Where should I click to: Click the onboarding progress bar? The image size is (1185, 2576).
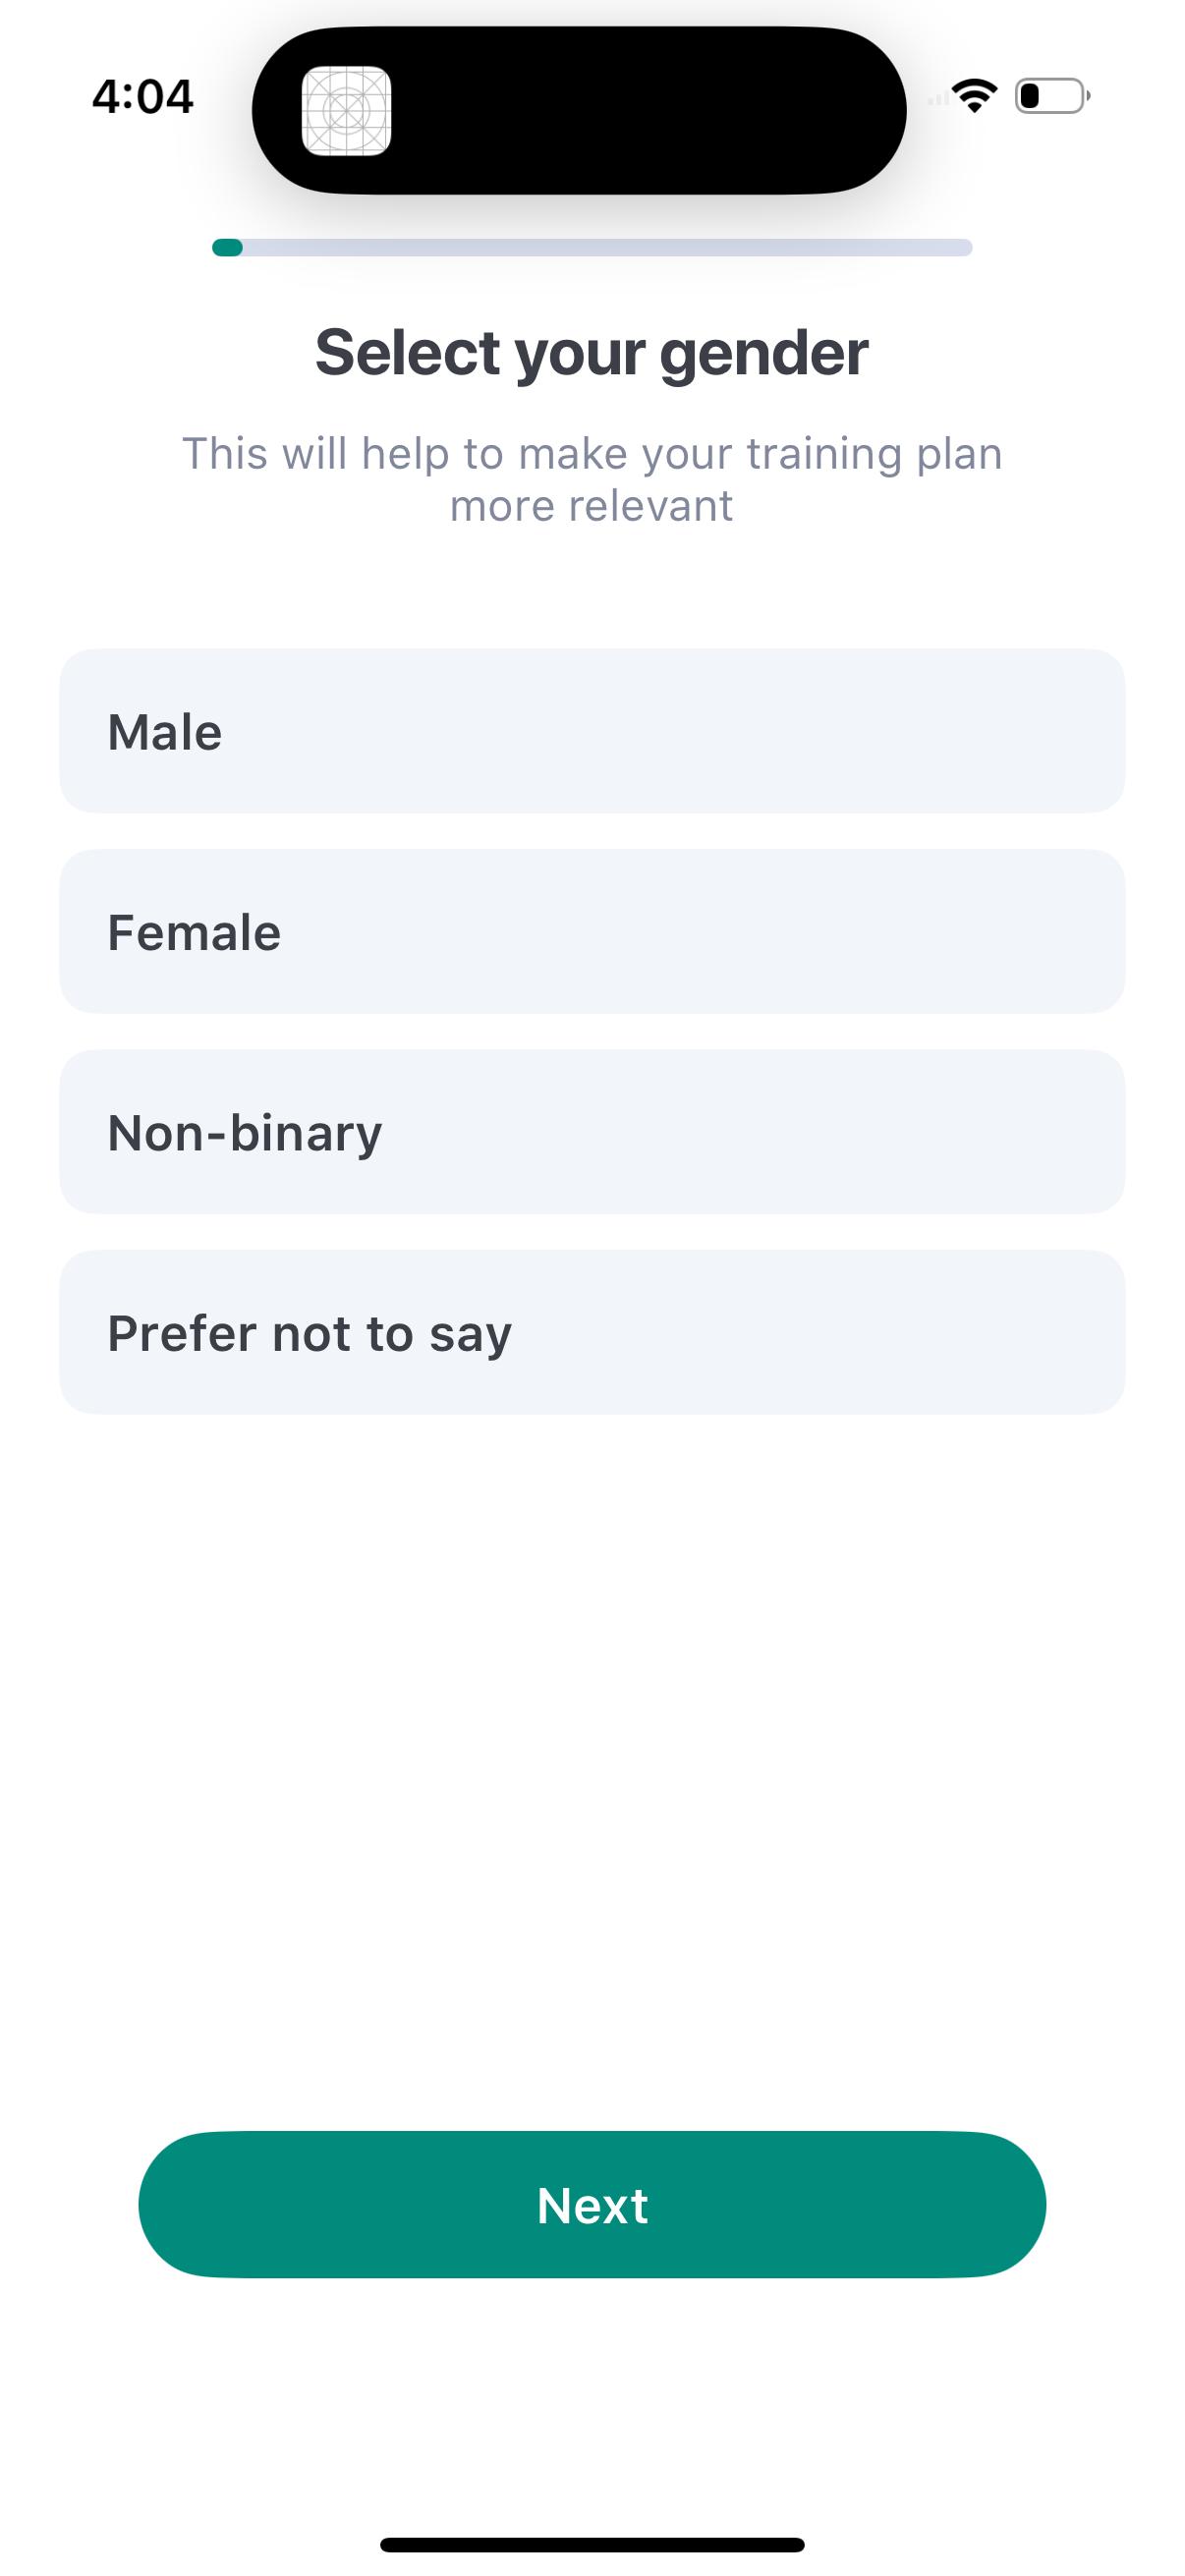pyautogui.click(x=592, y=246)
